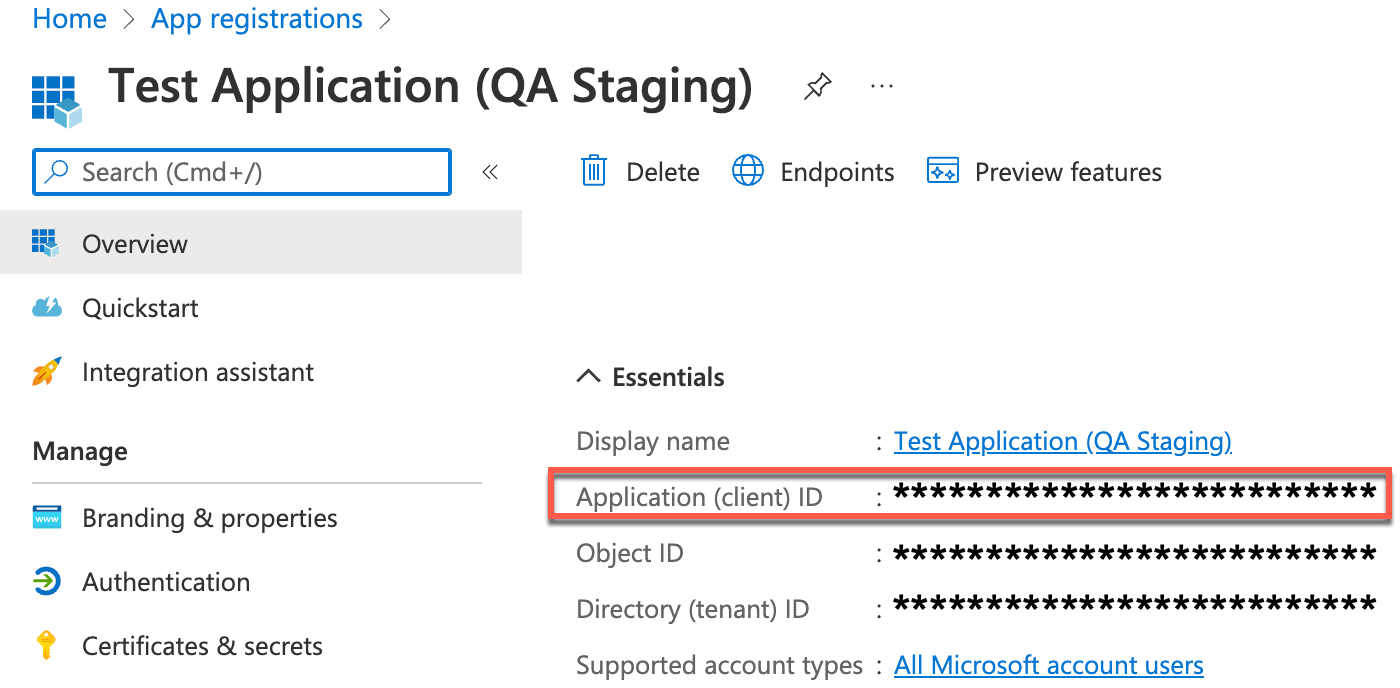Screen dimensions: 1400x688
Task: Click the Delete trash icon
Action: [594, 172]
